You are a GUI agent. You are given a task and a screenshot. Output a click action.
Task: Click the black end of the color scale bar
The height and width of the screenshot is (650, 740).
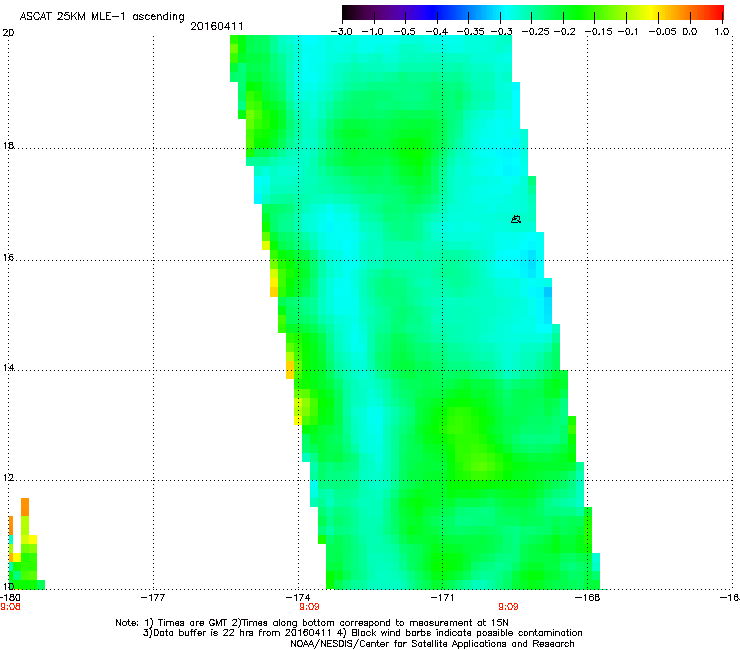(348, 13)
